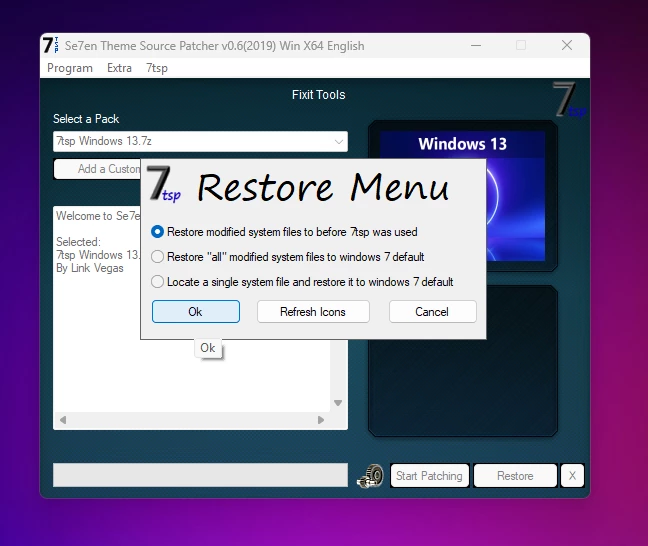Select restore files to before 7tsp was used
648x546 pixels.
157,231
